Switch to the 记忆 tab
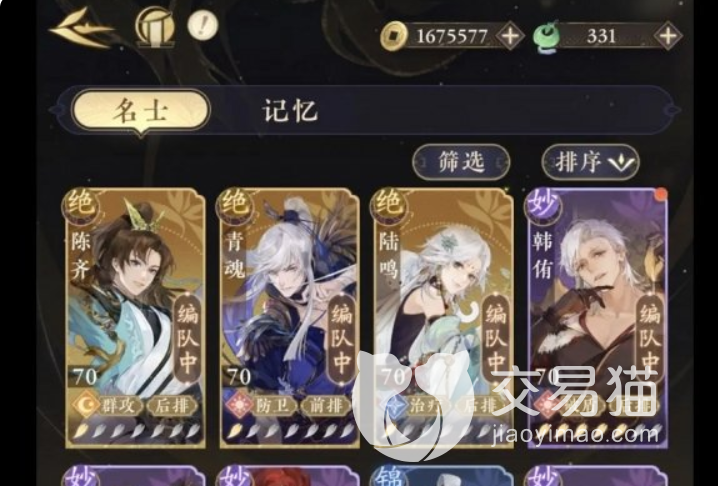718x486 pixels. 290,110
